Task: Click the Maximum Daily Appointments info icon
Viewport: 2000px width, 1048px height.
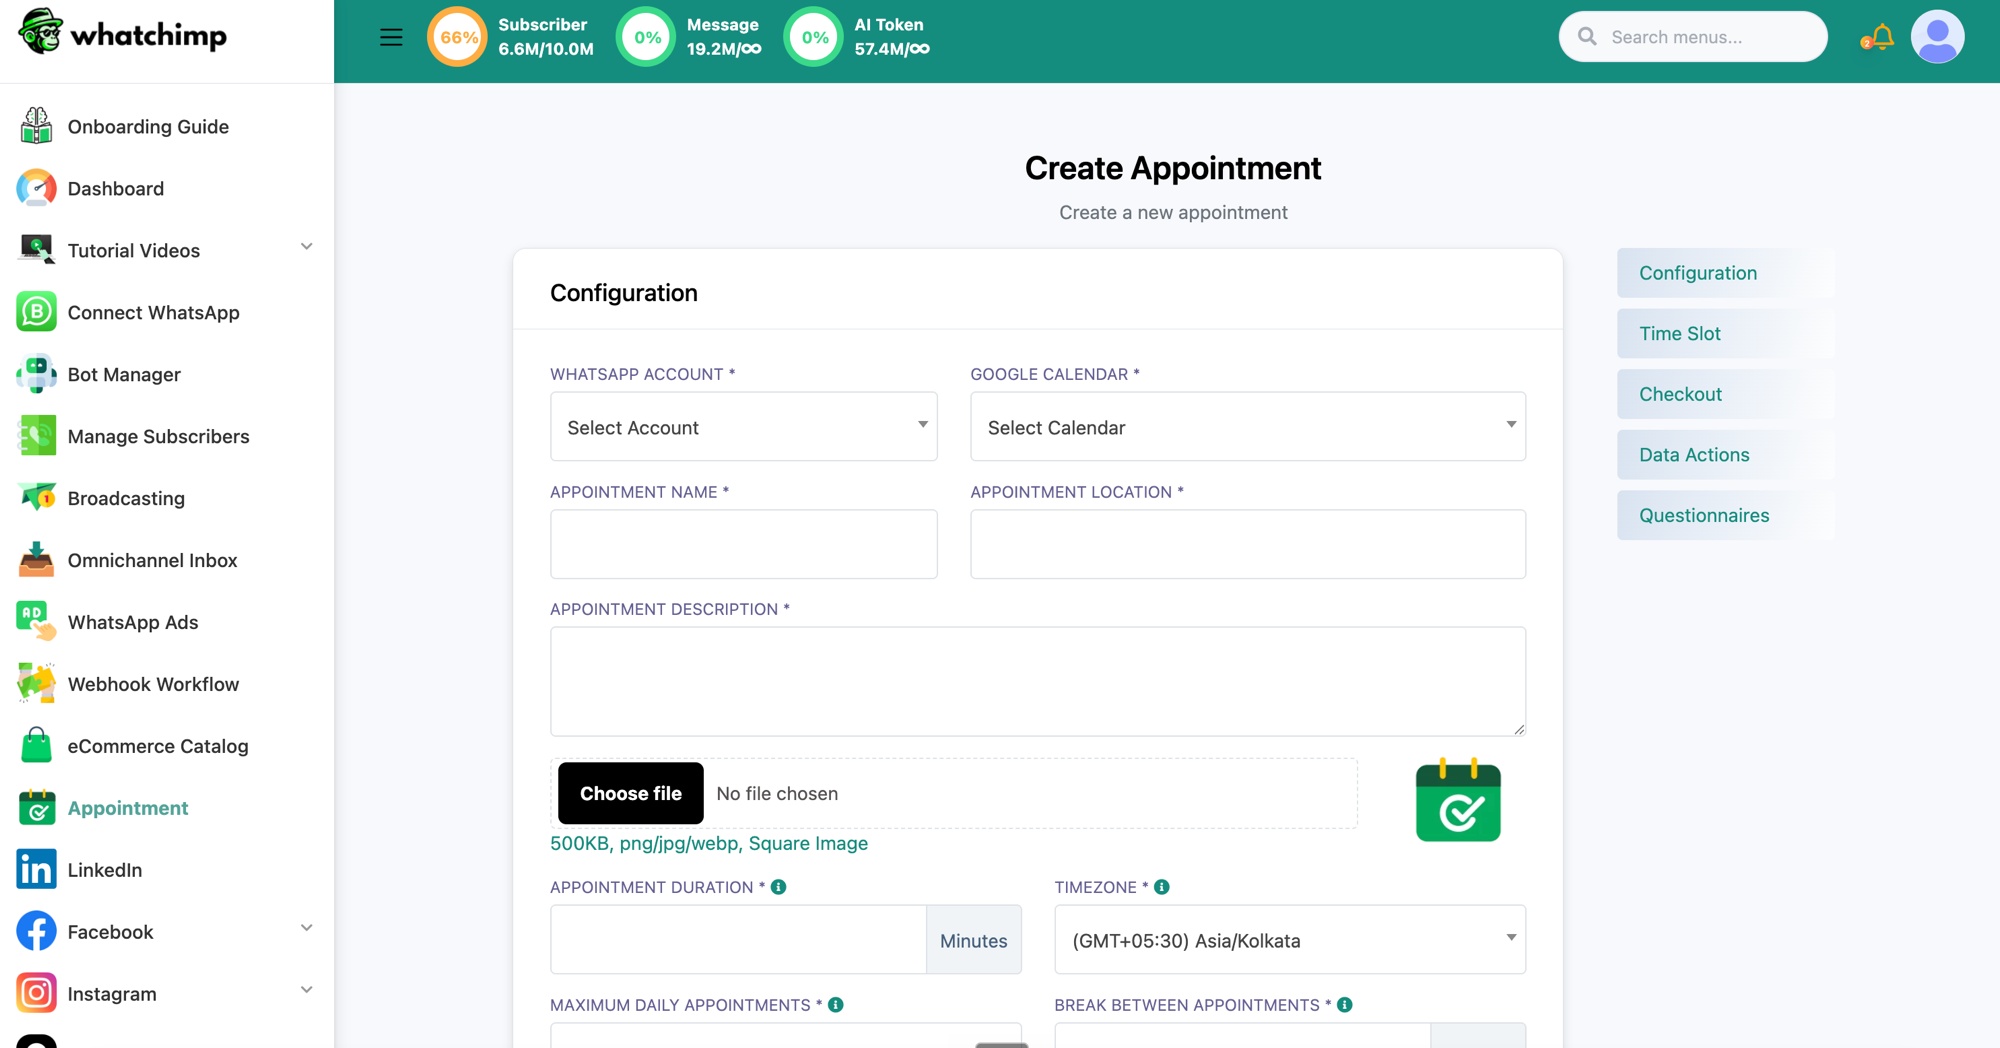Action: (835, 1005)
